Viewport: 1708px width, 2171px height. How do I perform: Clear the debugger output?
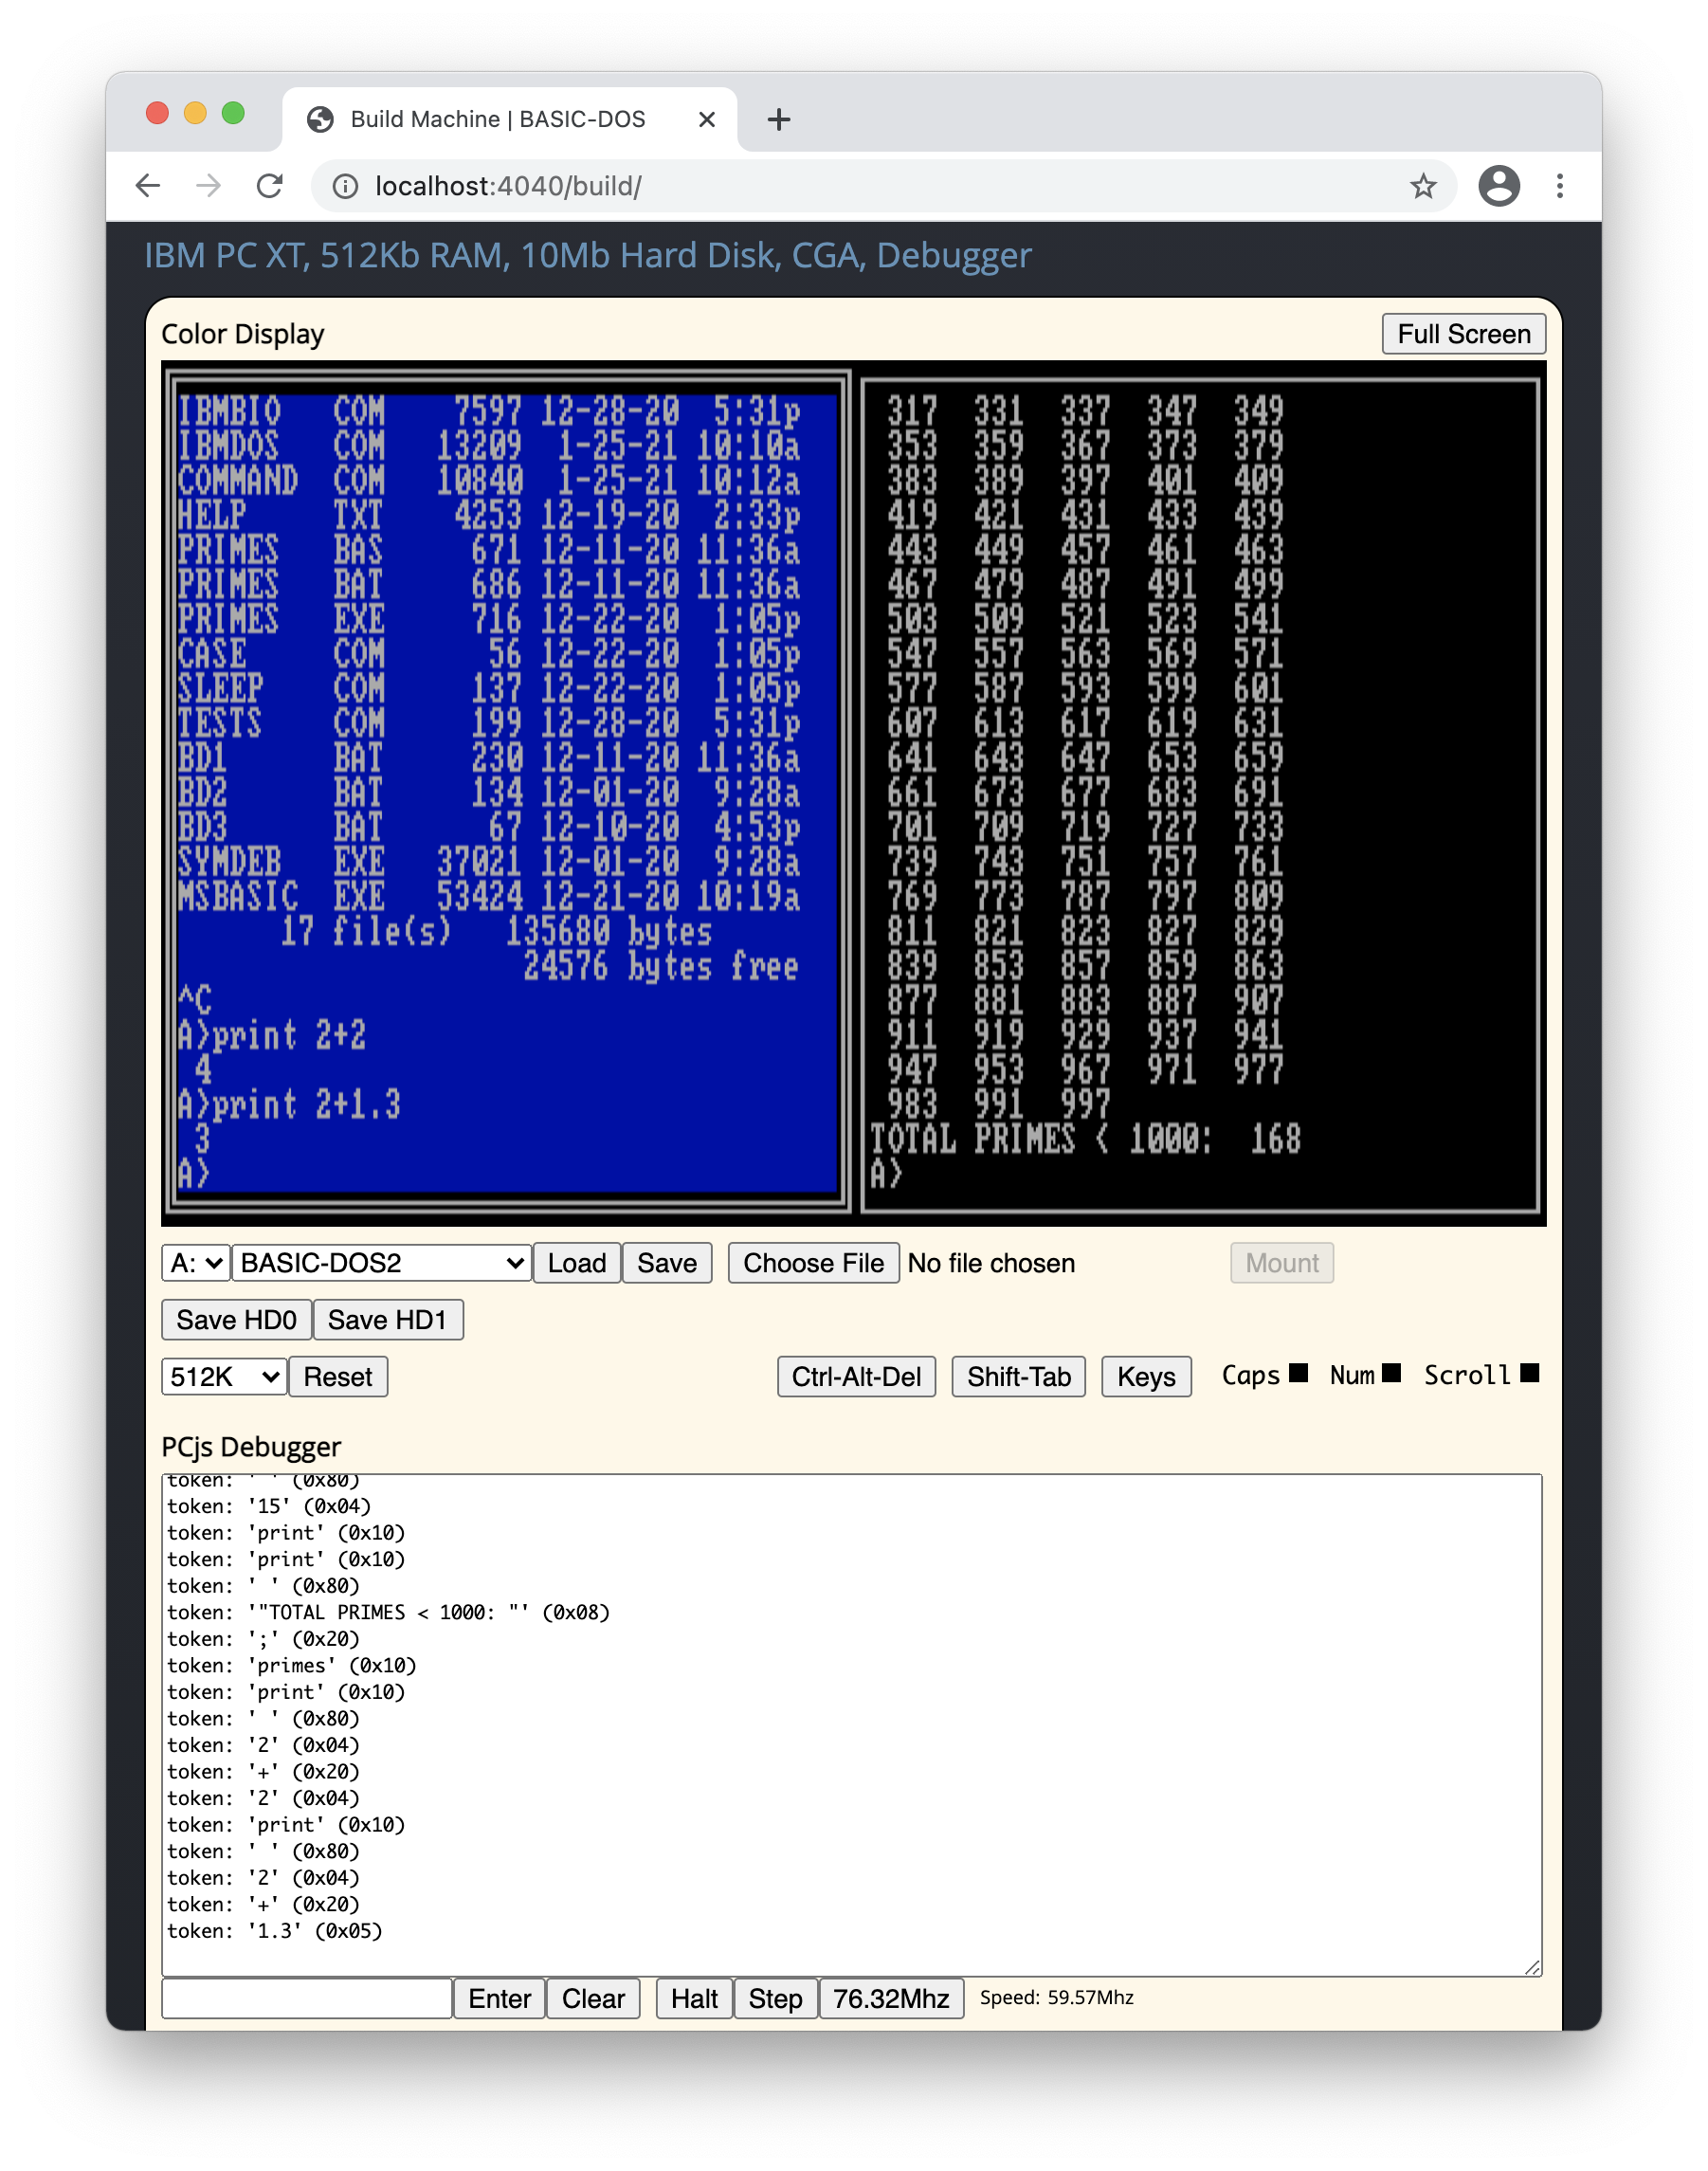[x=593, y=1998]
